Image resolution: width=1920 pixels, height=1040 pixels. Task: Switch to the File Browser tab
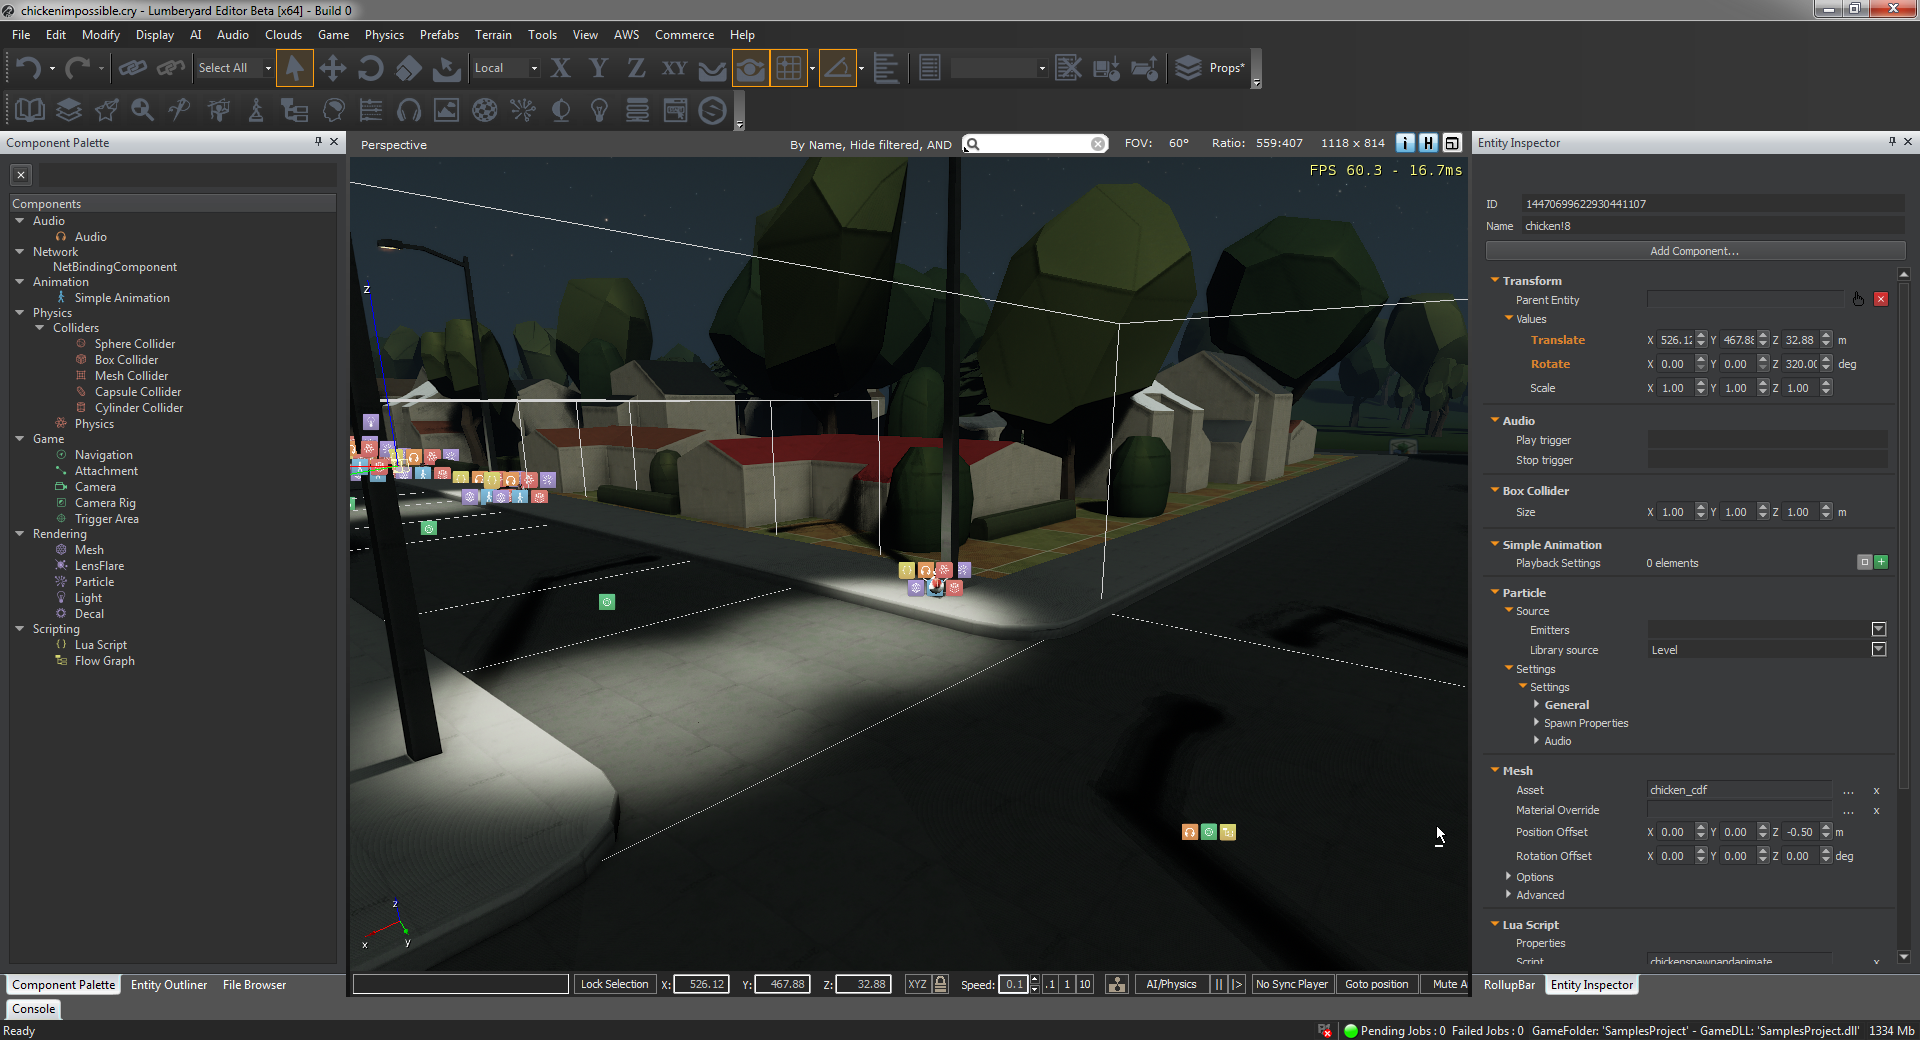[254, 985]
